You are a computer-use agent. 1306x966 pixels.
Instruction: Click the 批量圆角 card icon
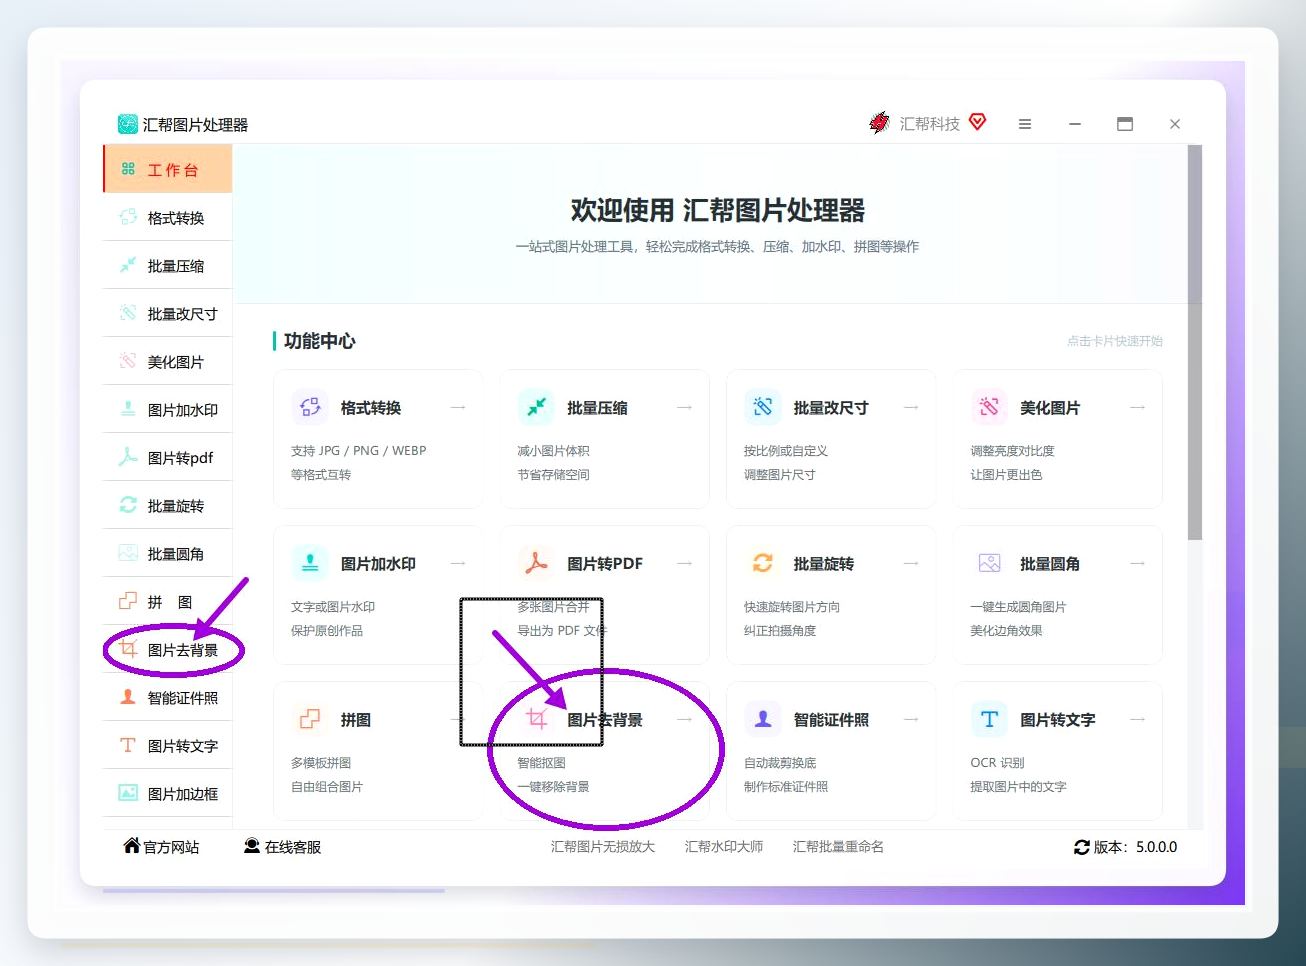(989, 563)
